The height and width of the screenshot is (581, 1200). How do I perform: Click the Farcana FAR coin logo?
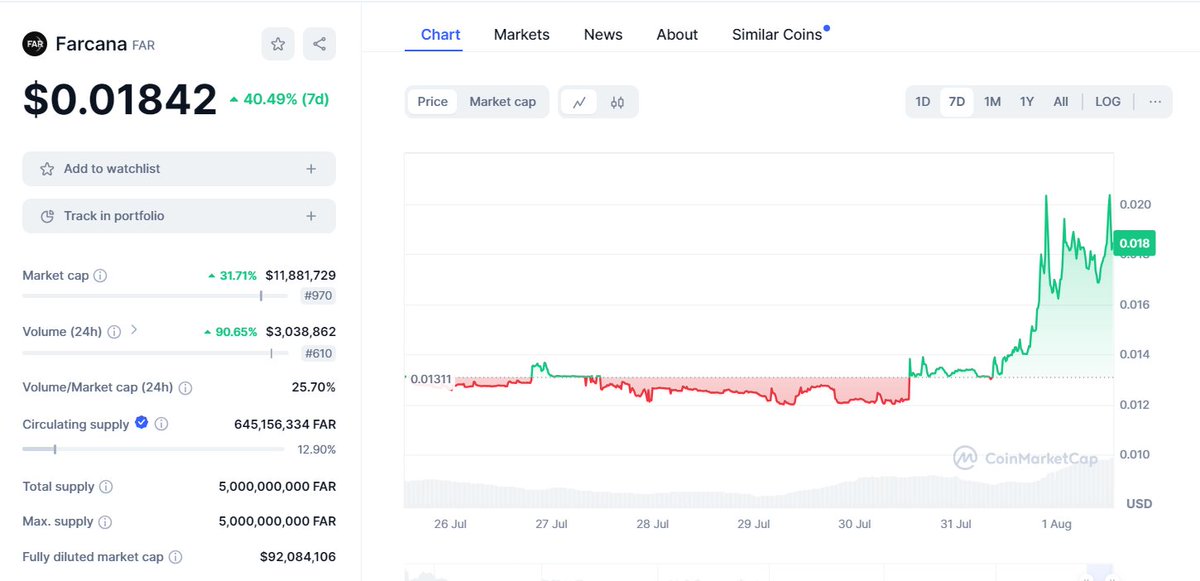35,44
